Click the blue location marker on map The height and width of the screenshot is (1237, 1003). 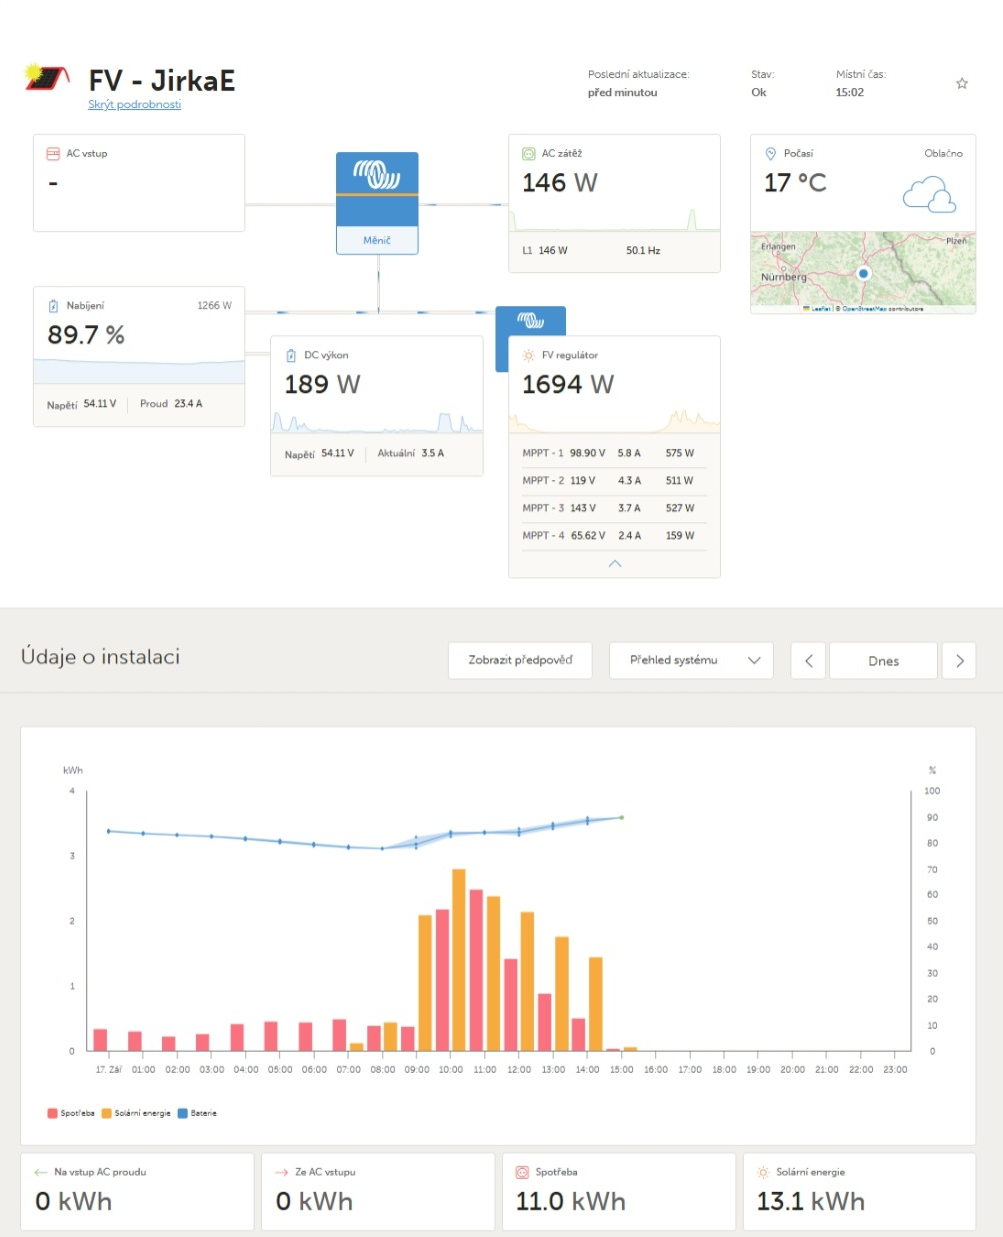point(864,273)
